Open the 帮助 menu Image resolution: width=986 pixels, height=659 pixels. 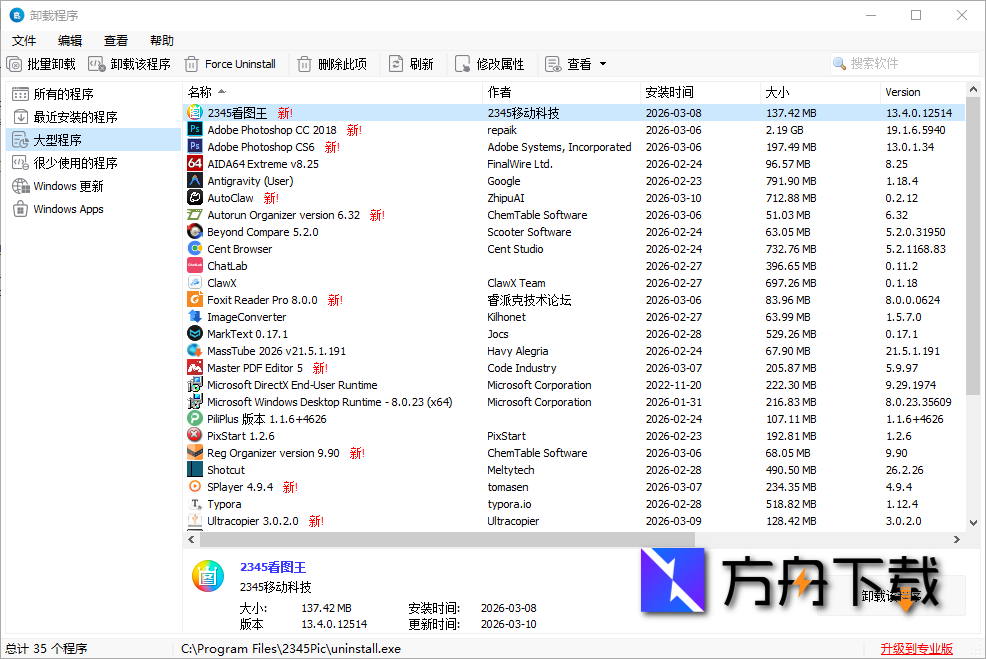pyautogui.click(x=162, y=40)
